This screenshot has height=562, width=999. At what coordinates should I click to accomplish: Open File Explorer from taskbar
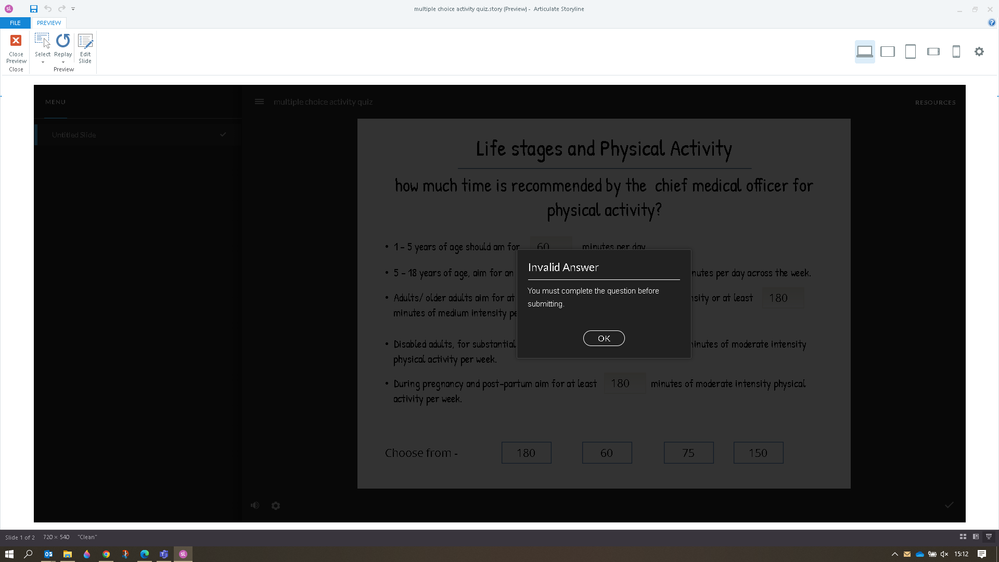67,554
